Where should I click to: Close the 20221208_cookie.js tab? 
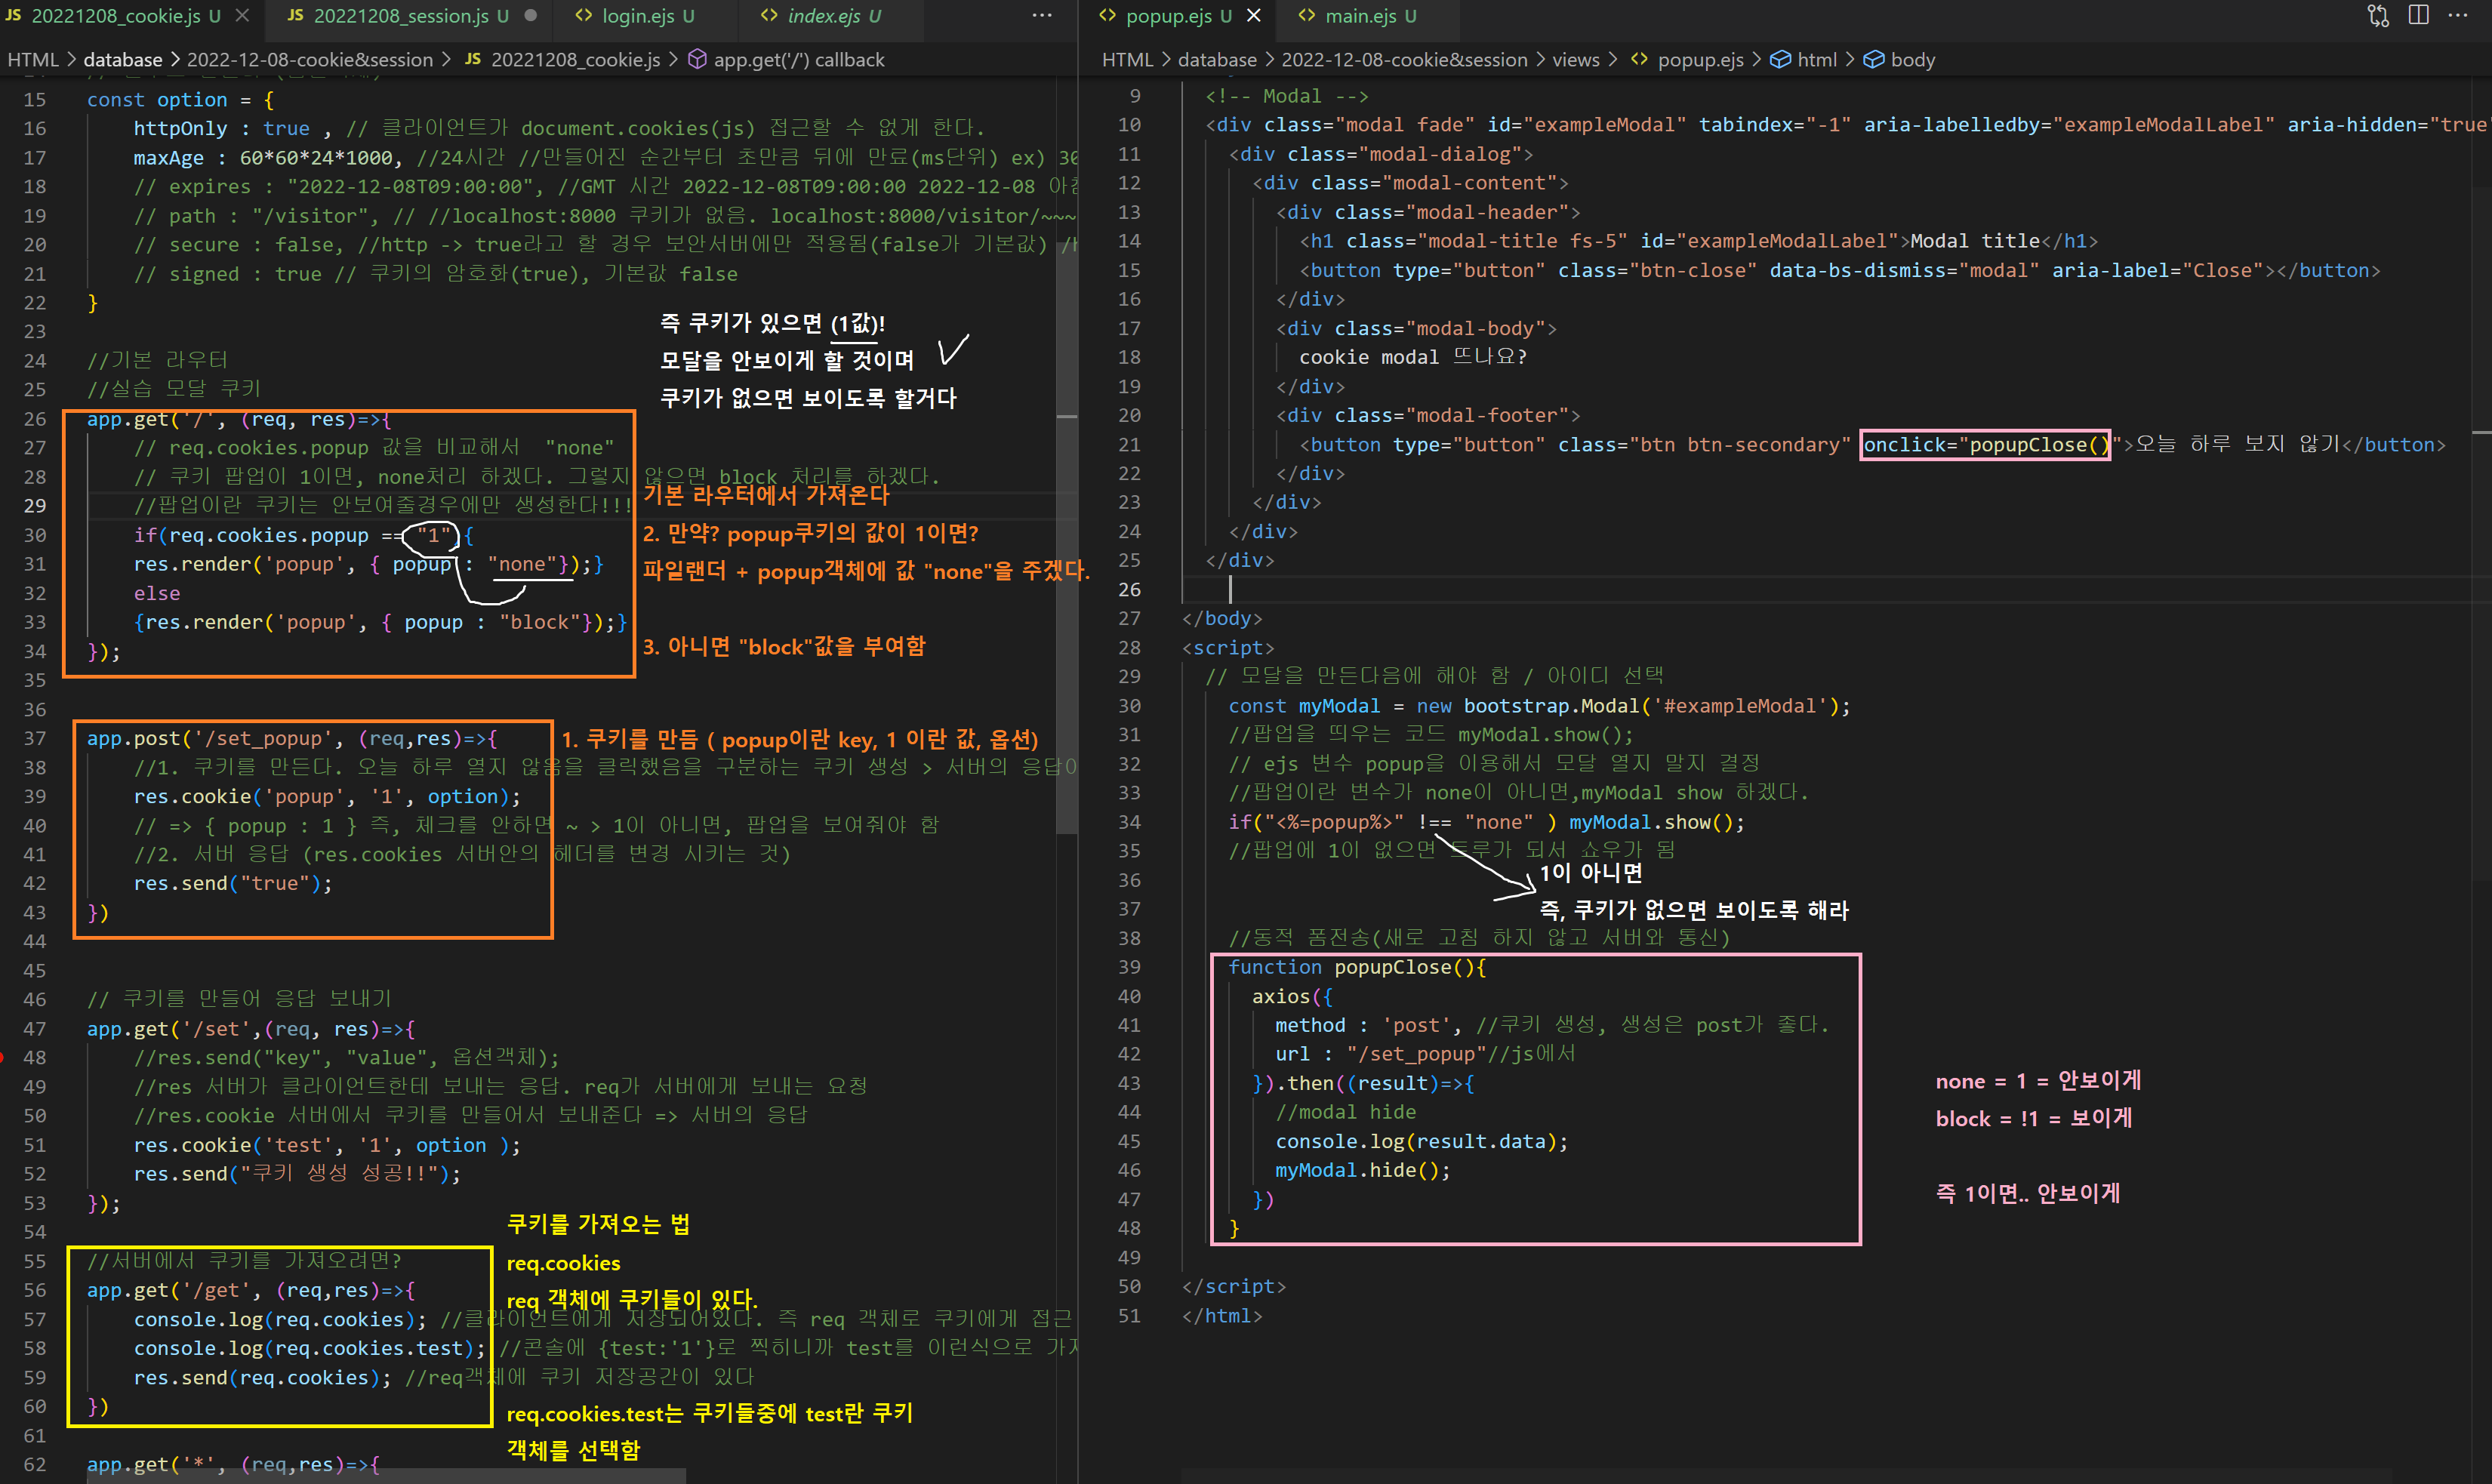pyautogui.click(x=242, y=16)
